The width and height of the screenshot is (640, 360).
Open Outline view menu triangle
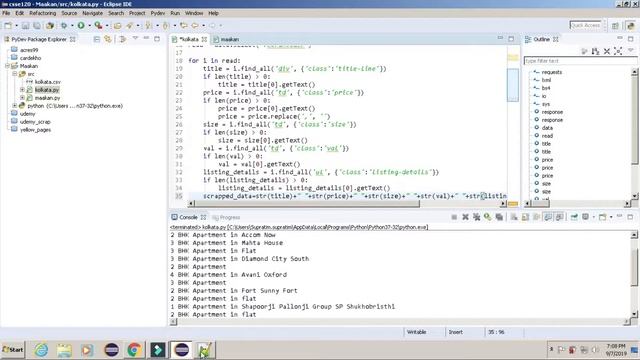pyautogui.click(x=631, y=51)
